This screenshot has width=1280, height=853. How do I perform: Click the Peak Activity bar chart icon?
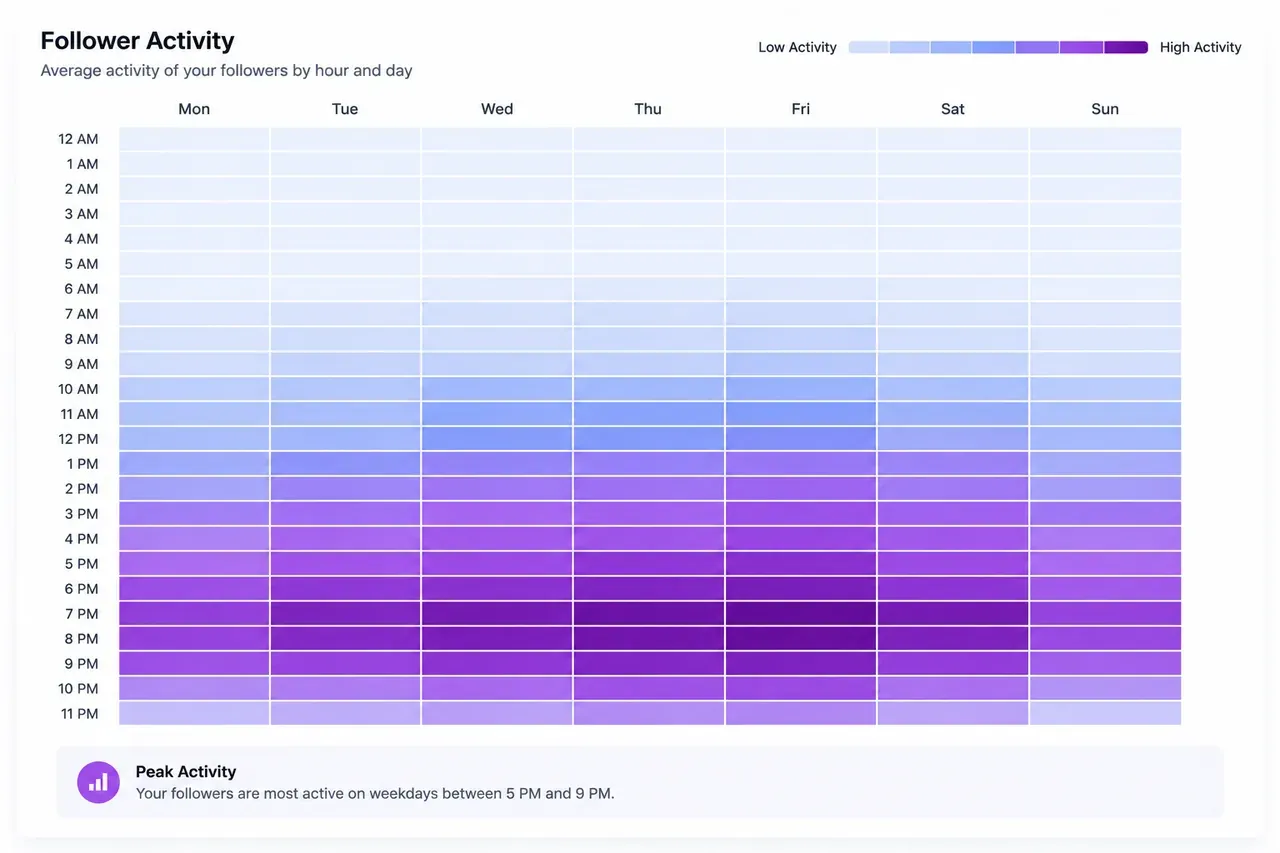[x=98, y=782]
